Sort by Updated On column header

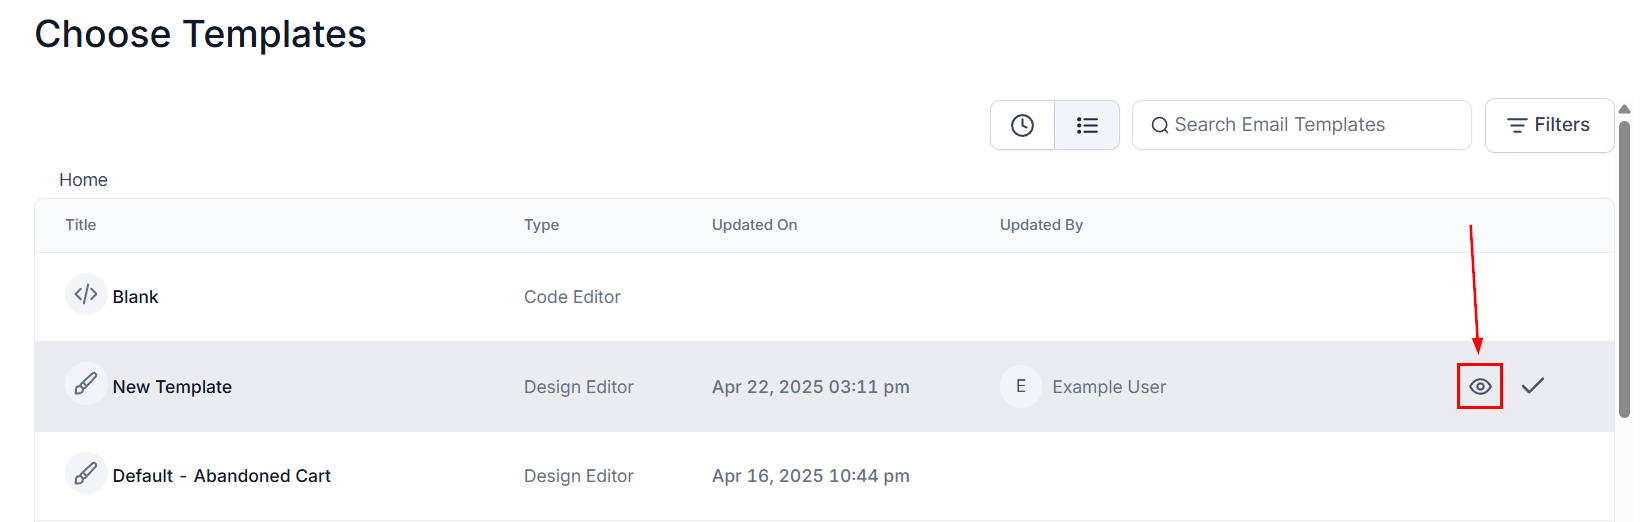[x=754, y=225]
